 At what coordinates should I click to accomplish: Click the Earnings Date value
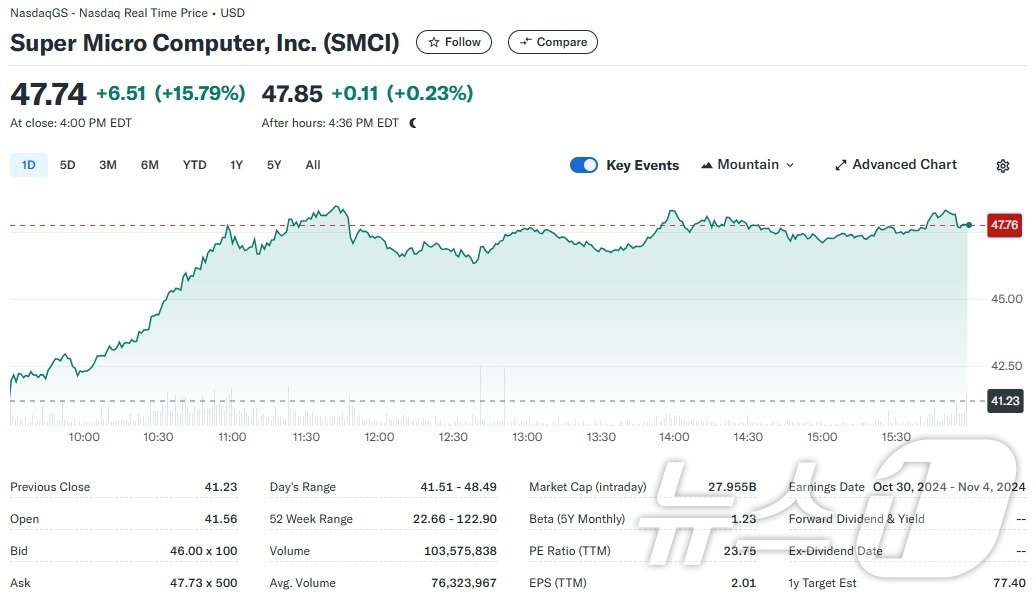(x=949, y=487)
